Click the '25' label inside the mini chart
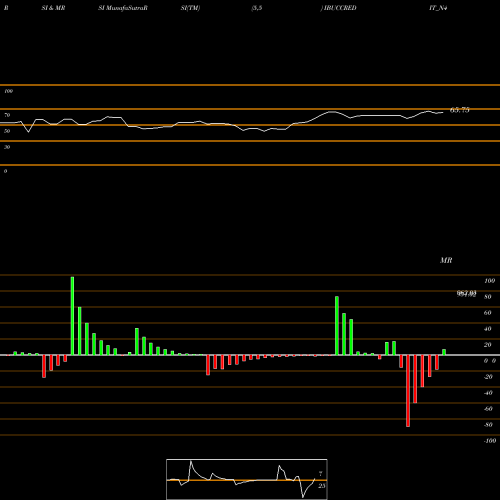 [x=321, y=486]
